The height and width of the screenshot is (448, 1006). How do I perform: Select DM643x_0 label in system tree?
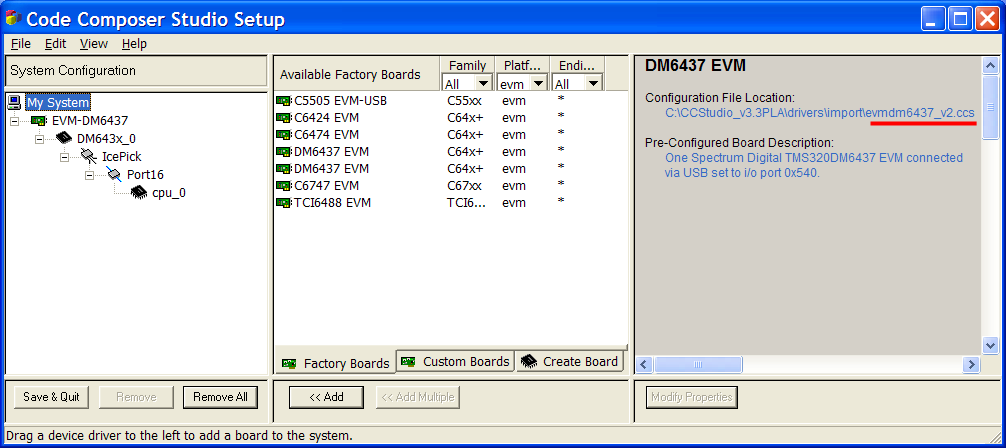click(107, 139)
